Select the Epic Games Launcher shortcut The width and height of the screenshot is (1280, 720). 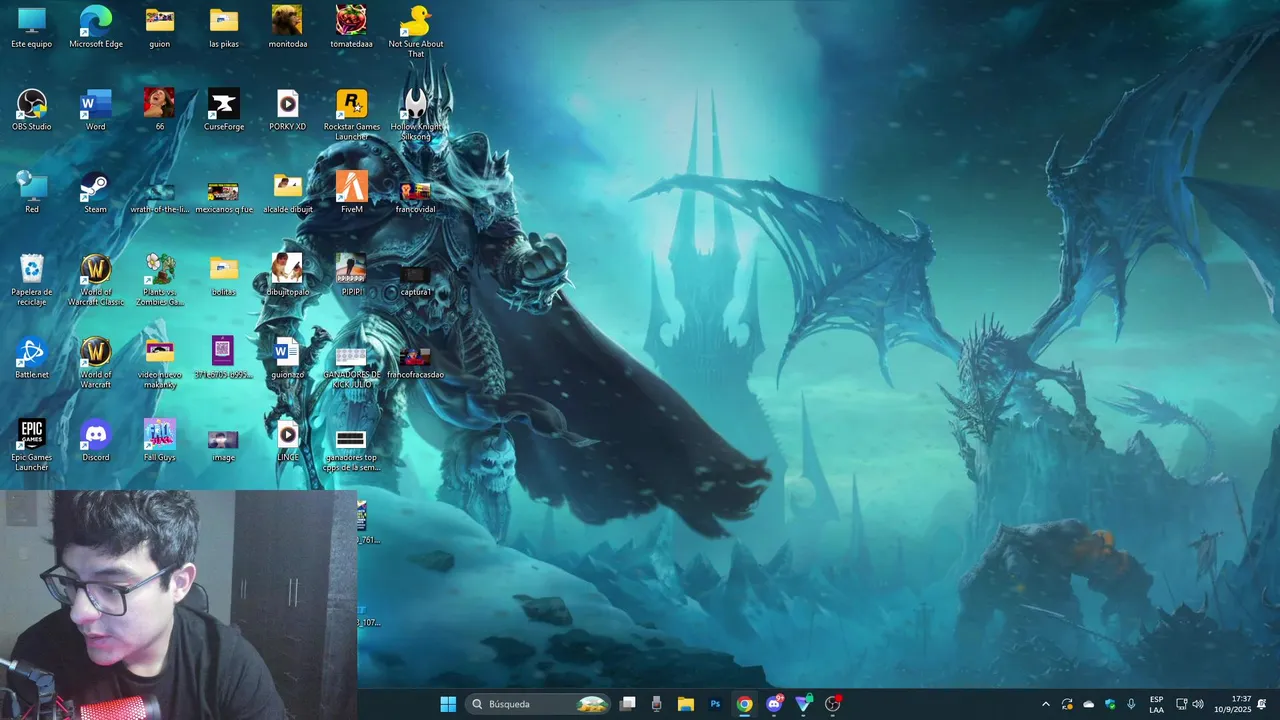coord(32,446)
